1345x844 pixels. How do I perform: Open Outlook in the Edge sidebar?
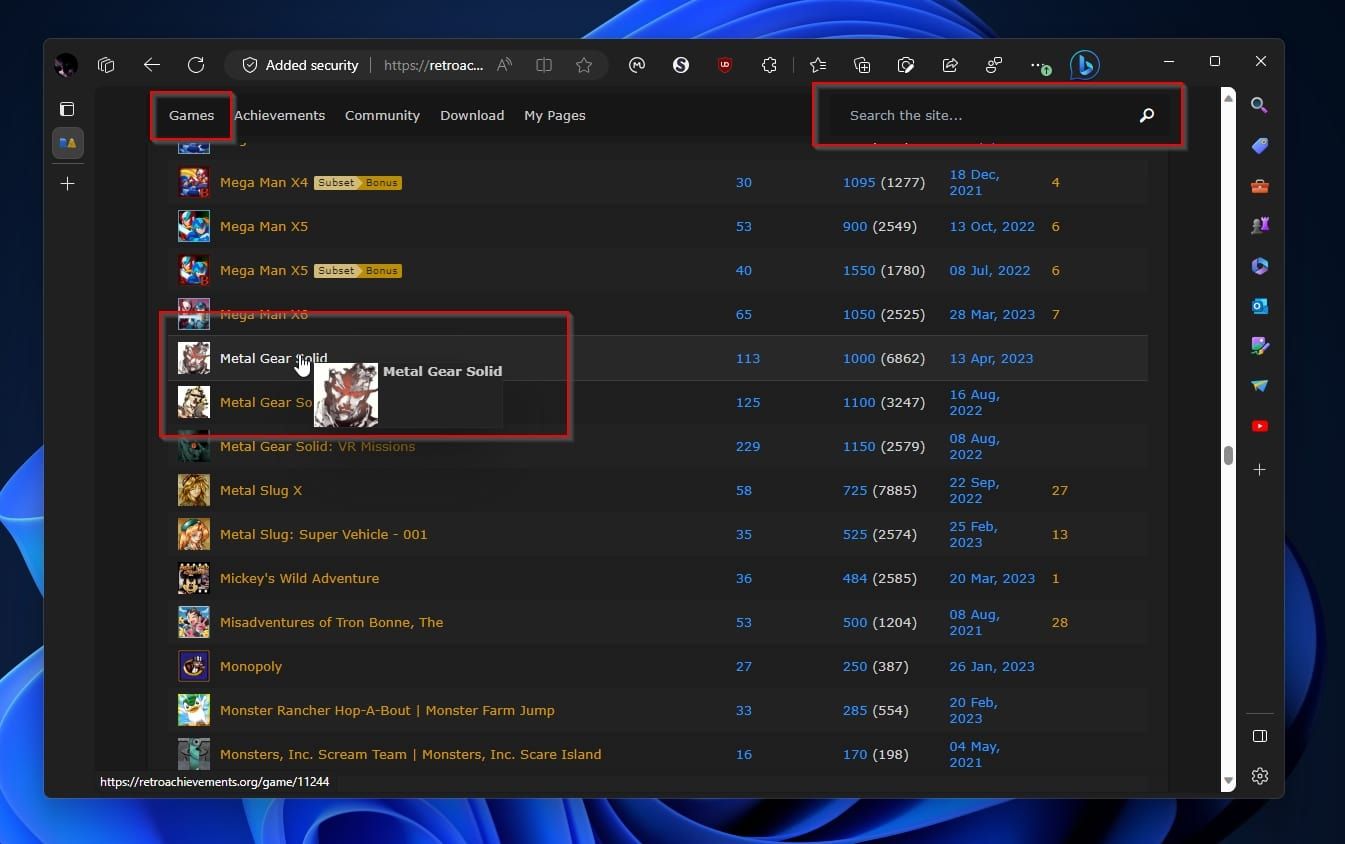tap(1259, 306)
